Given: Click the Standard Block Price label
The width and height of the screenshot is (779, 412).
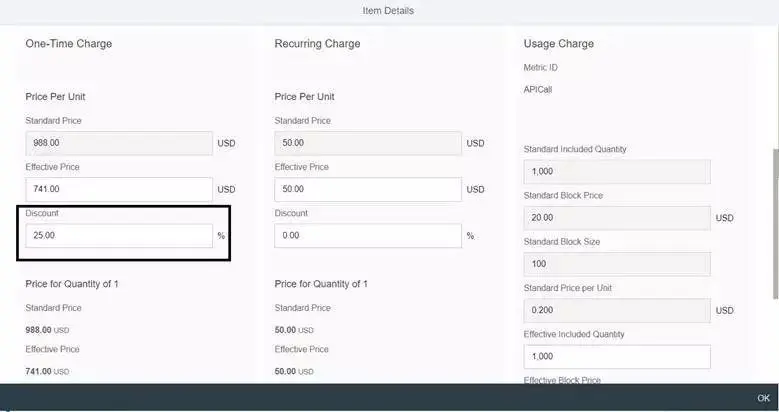Looking at the screenshot, I should click(x=563, y=195).
